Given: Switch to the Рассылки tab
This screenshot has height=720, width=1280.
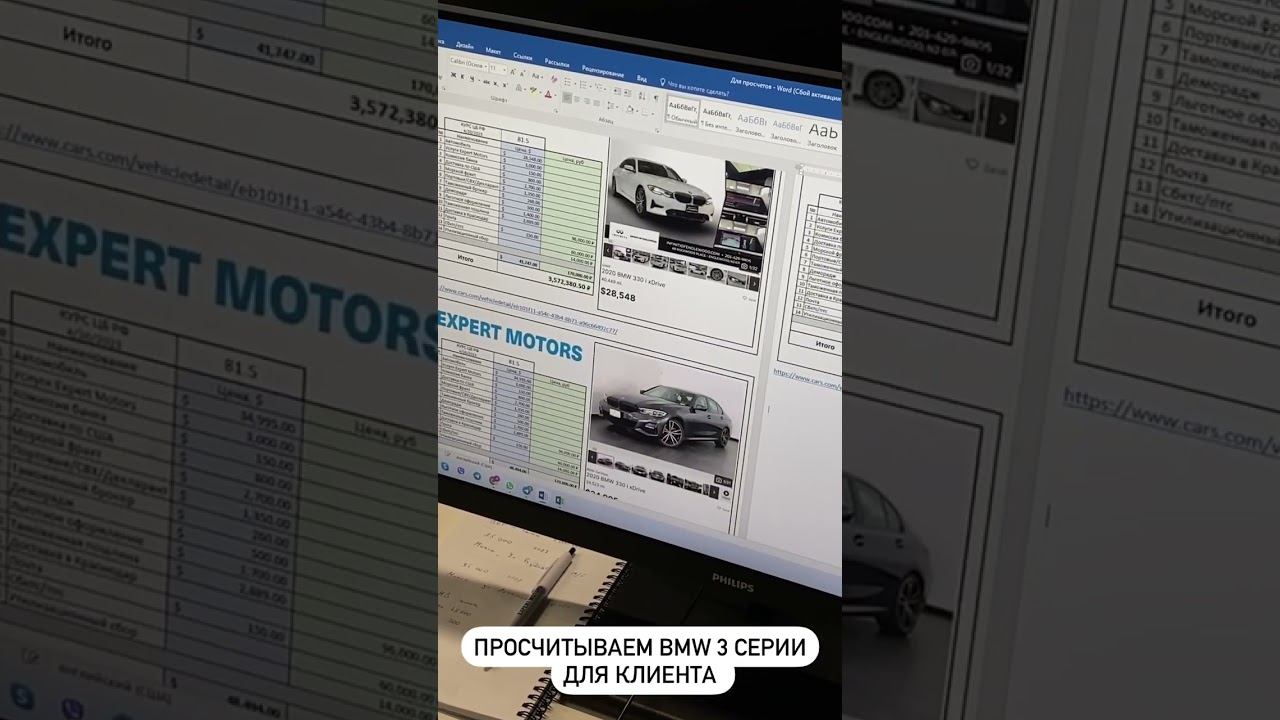Looking at the screenshot, I should tap(557, 62).
